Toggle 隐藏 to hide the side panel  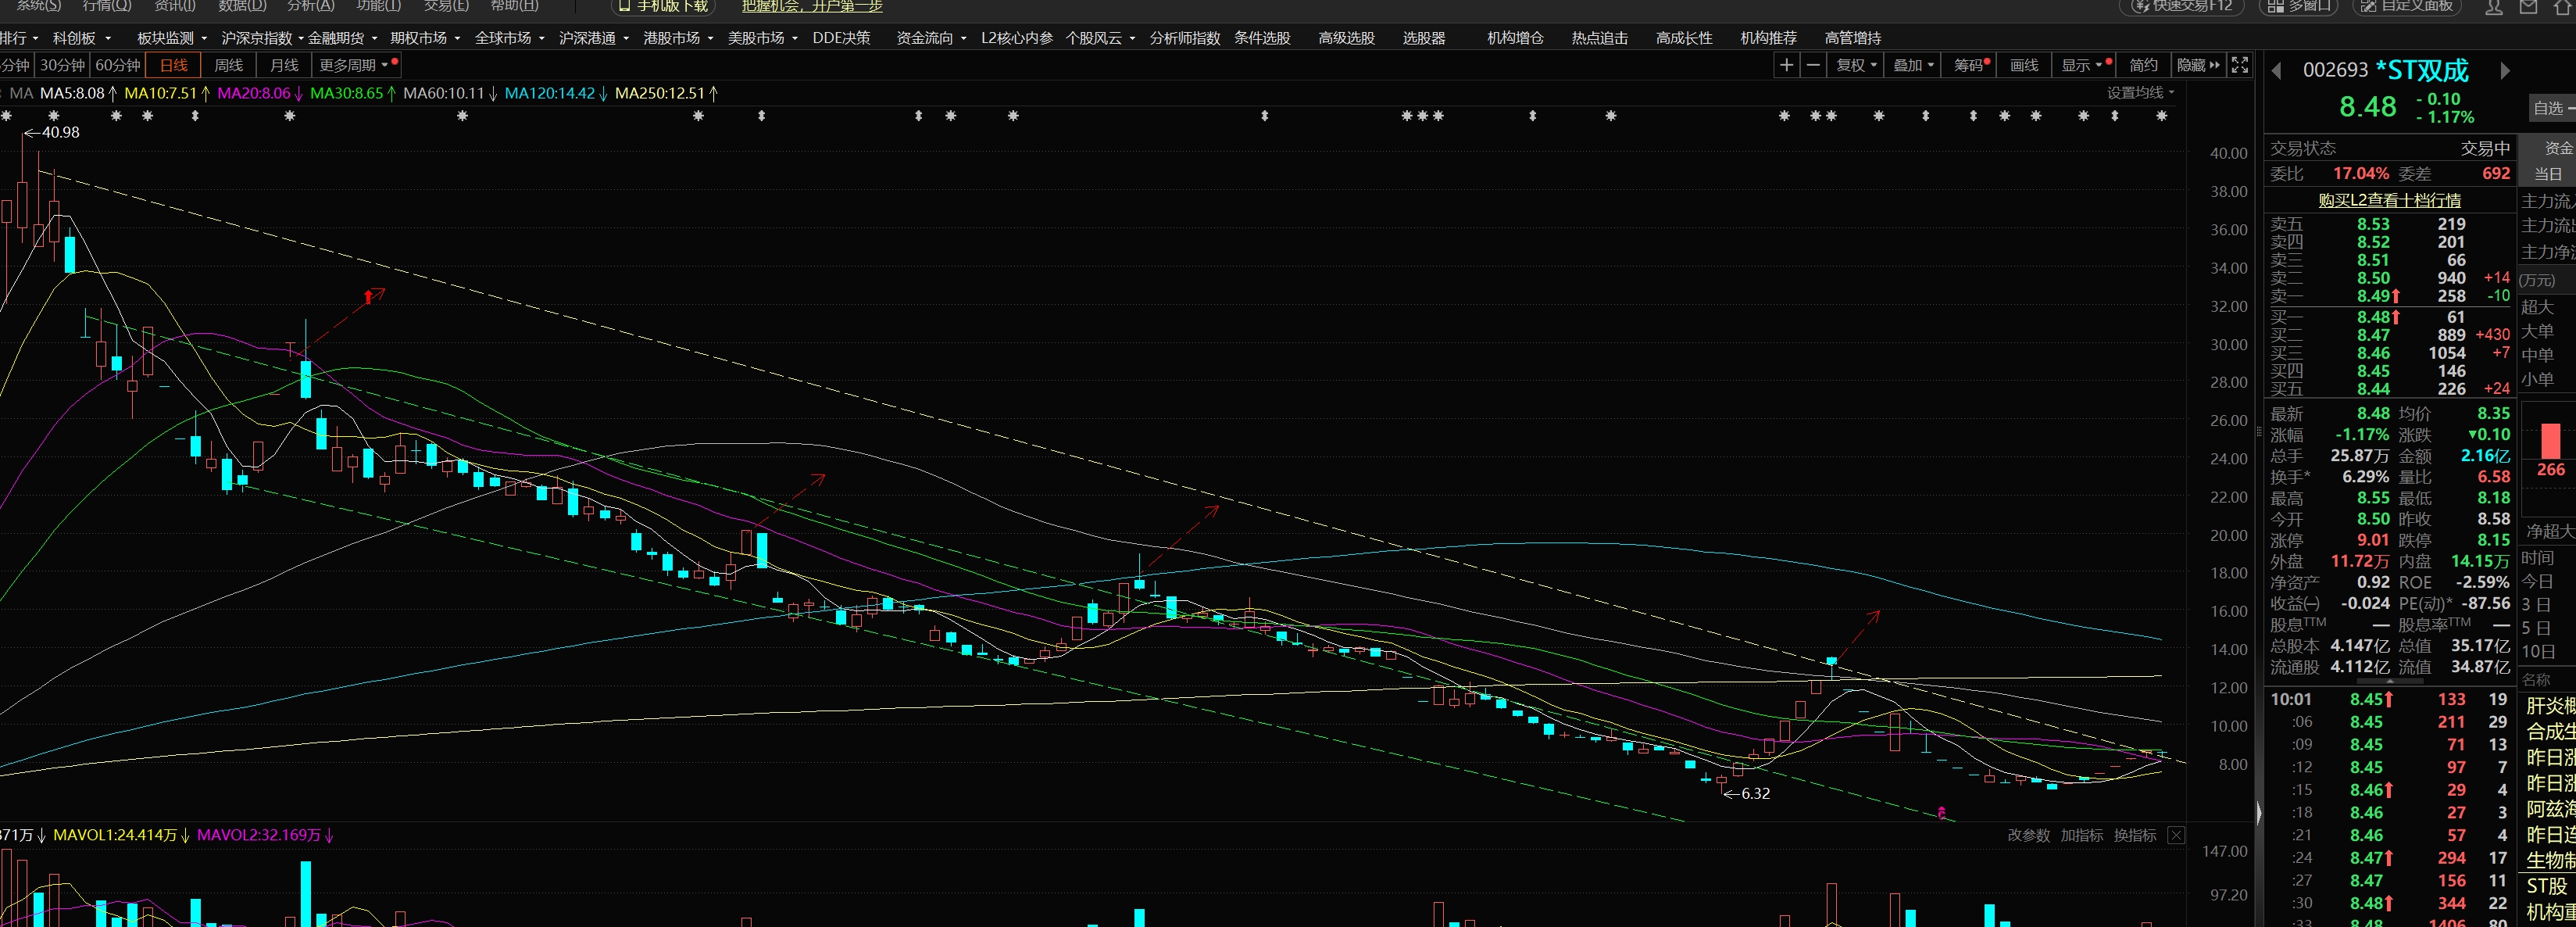(2198, 65)
